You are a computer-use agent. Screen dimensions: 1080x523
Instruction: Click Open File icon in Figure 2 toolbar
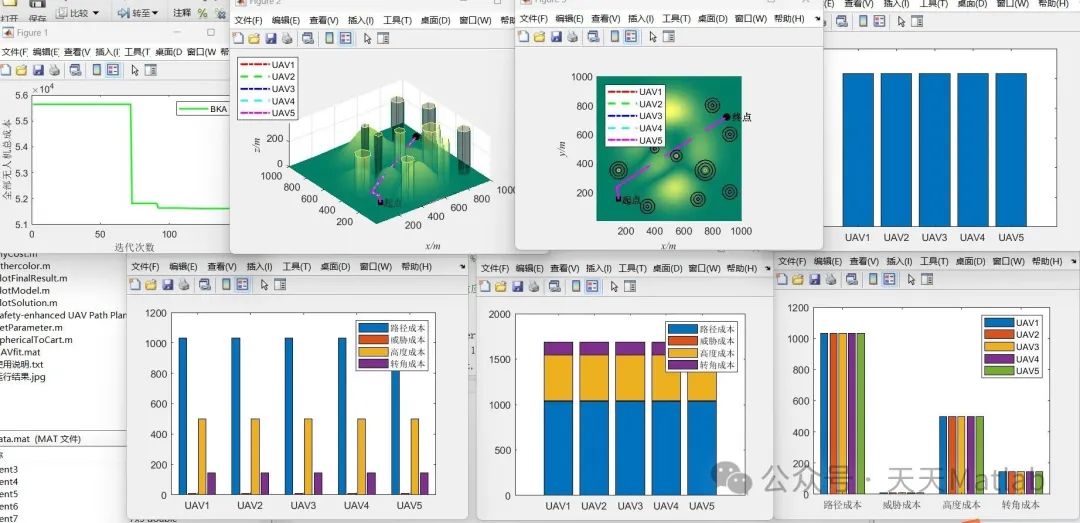coord(254,38)
